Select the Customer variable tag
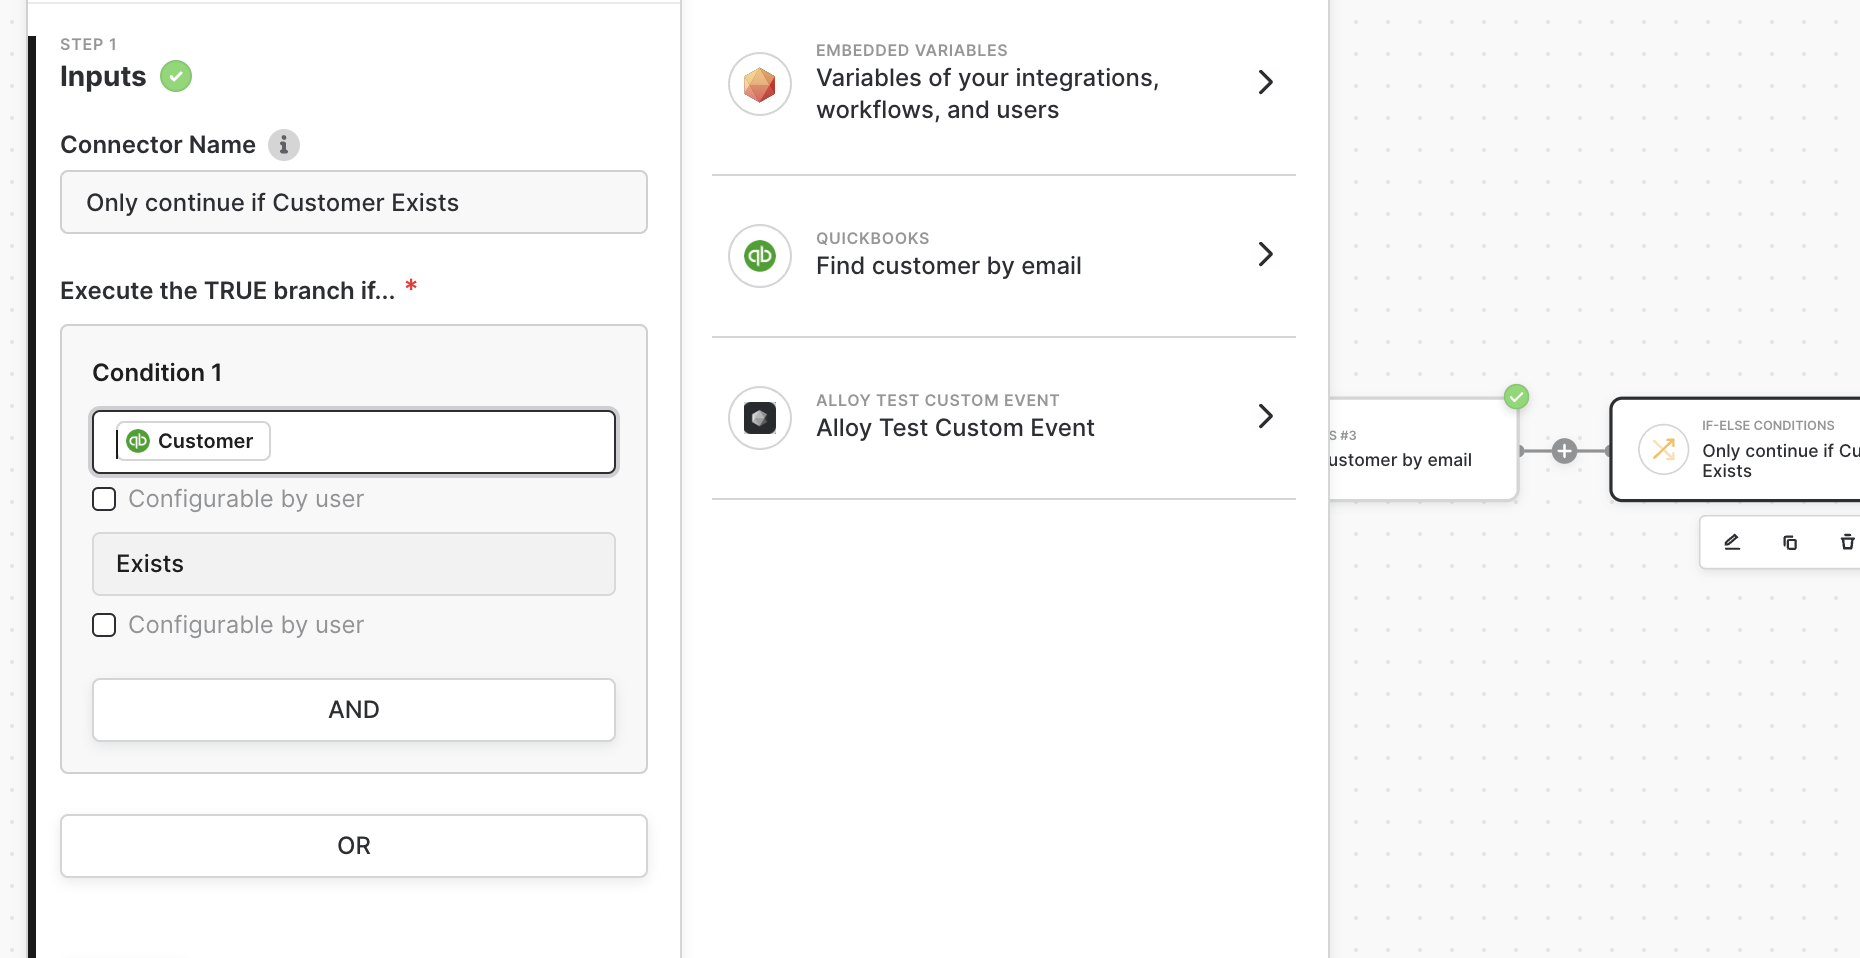 [194, 441]
